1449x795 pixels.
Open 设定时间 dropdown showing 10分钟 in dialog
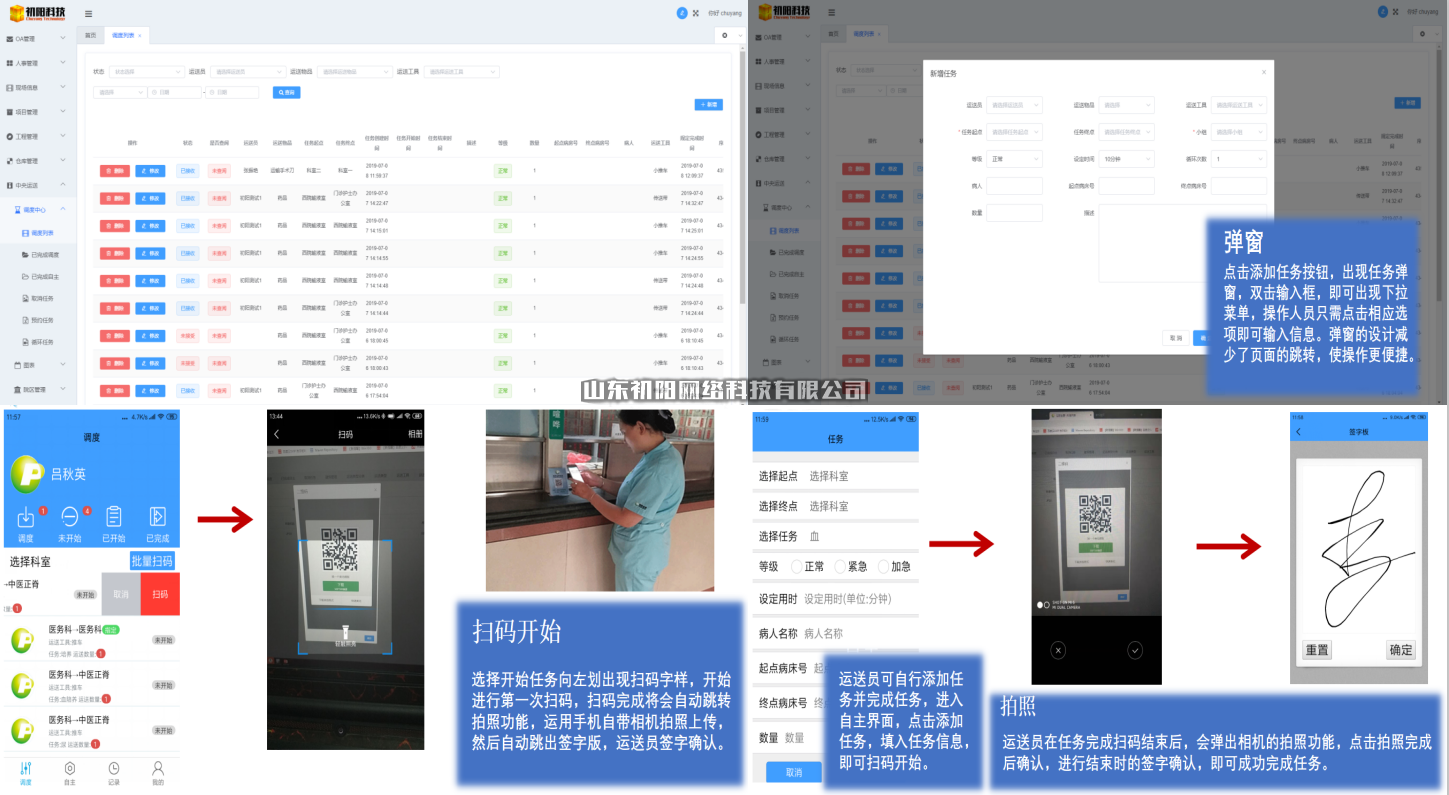click(x=1126, y=159)
